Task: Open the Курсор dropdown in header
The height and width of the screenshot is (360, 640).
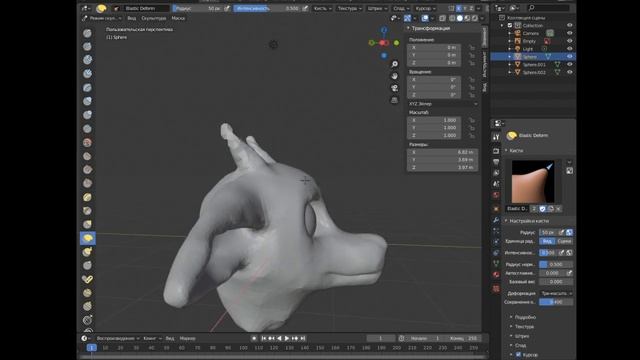Action: 425,8
